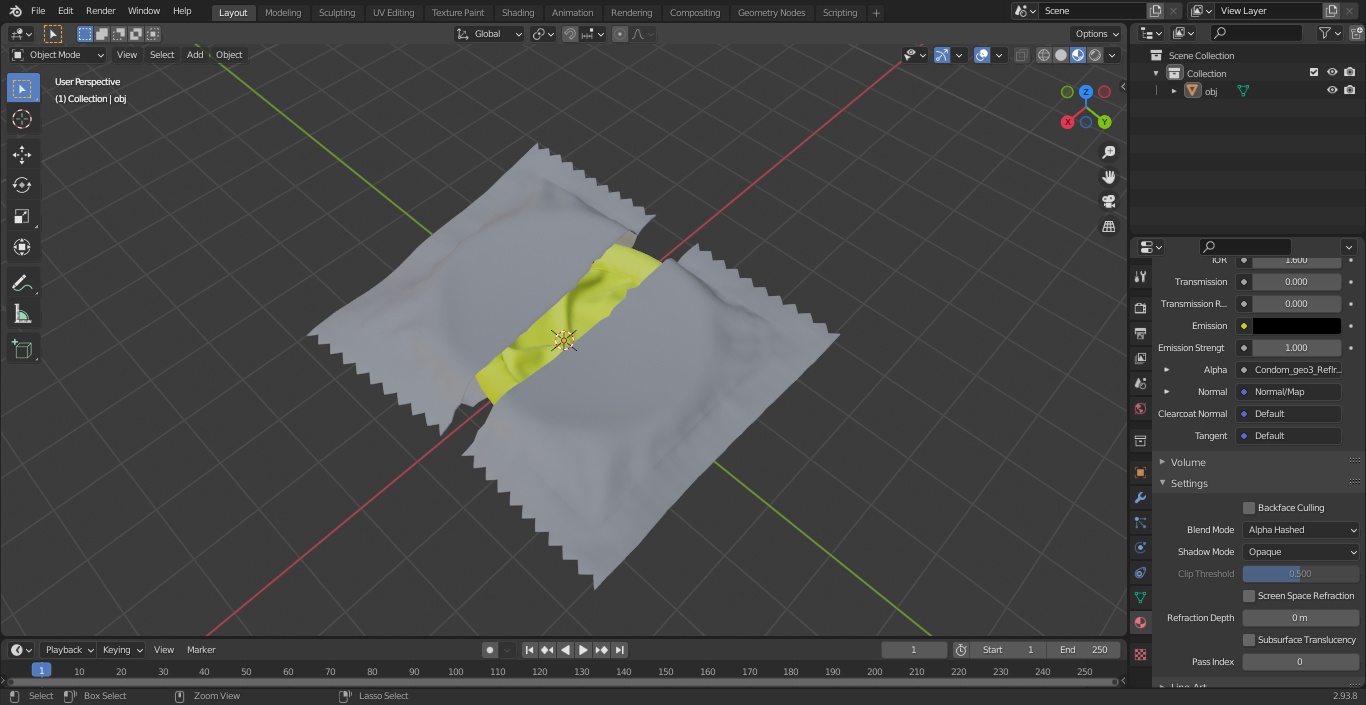Expand obj in the outliner
The width and height of the screenshot is (1366, 705).
tap(1174, 91)
